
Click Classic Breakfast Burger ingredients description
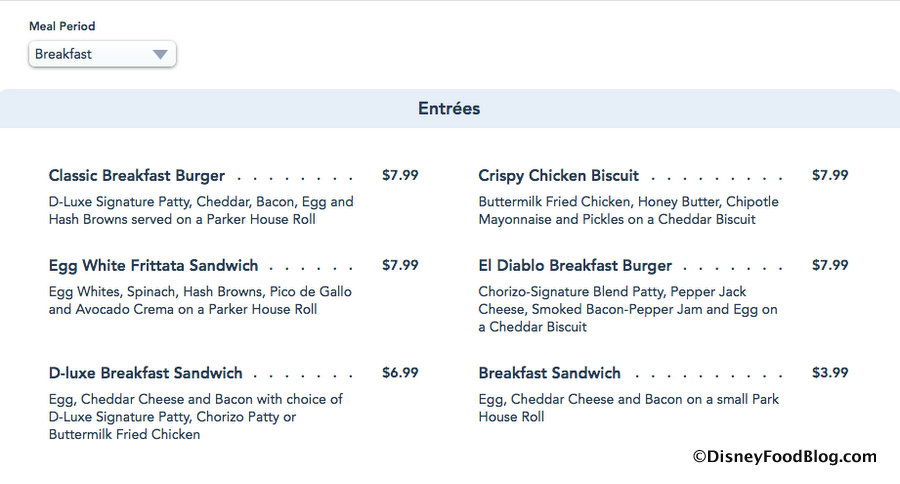[x=200, y=210]
